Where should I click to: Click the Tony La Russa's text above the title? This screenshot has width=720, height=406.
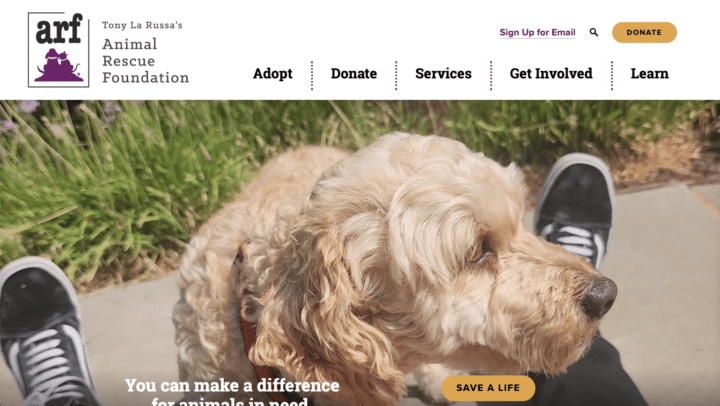[x=142, y=25]
